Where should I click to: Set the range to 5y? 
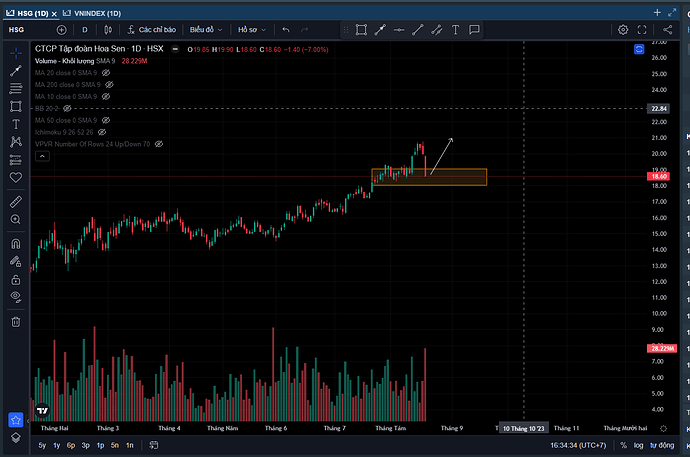42,445
